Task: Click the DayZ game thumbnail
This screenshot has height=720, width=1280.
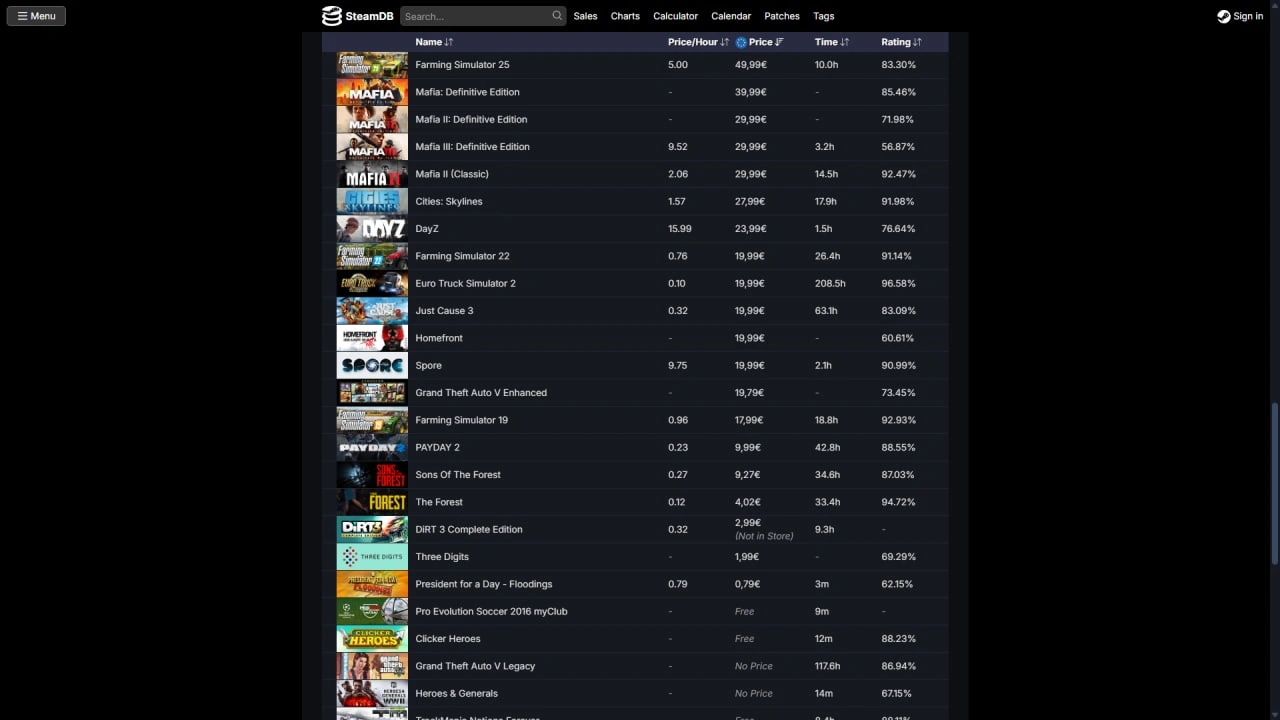Action: 372,229
